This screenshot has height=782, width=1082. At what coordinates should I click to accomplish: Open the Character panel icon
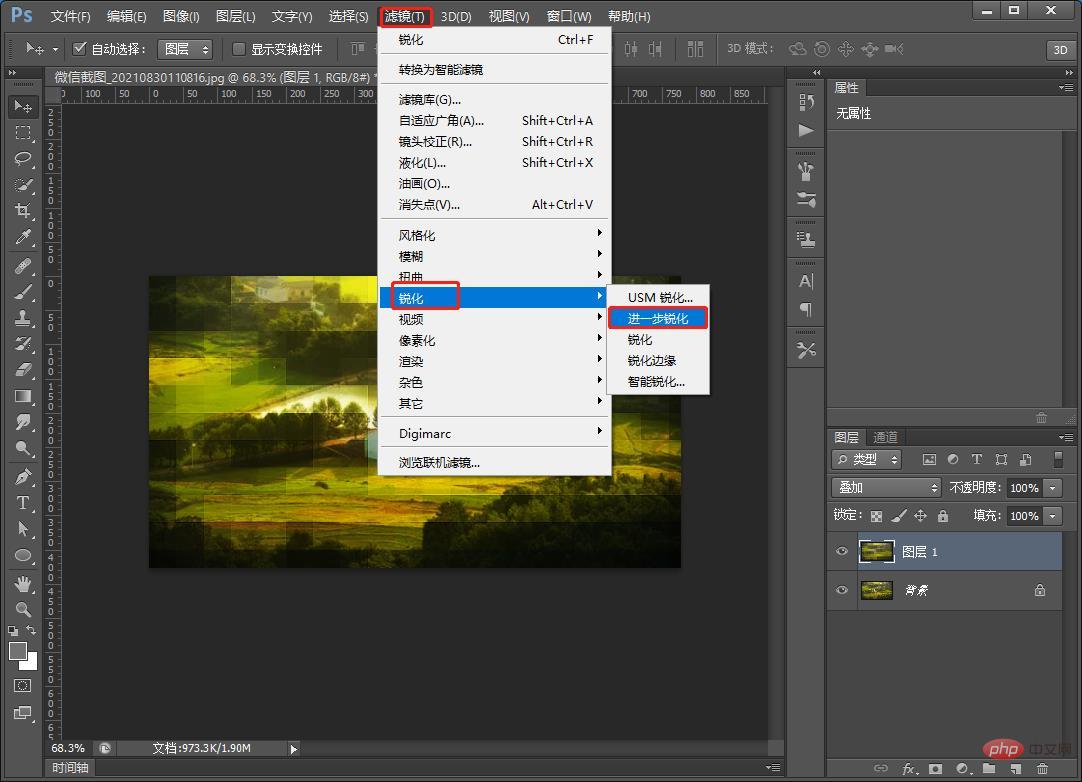click(x=805, y=281)
